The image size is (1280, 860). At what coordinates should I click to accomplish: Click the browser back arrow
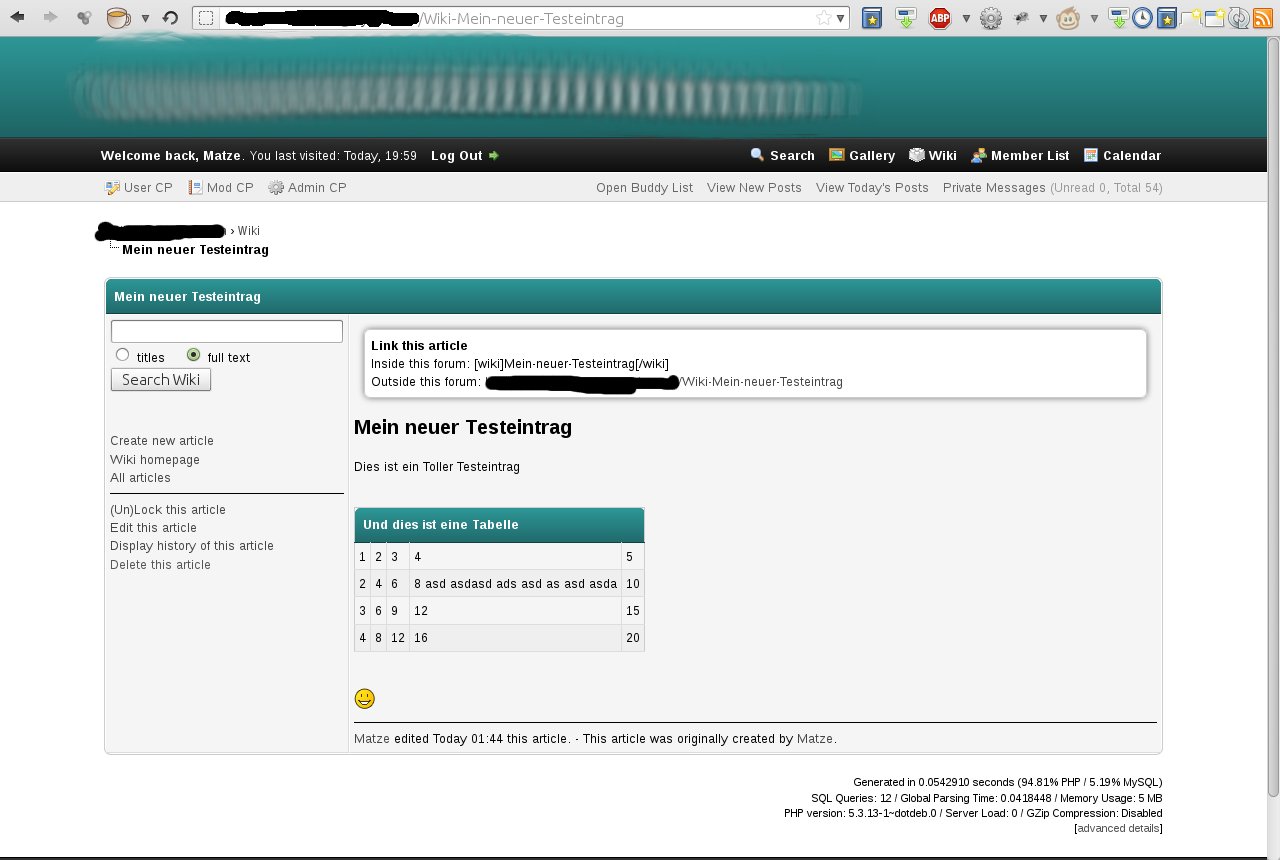(x=17, y=17)
